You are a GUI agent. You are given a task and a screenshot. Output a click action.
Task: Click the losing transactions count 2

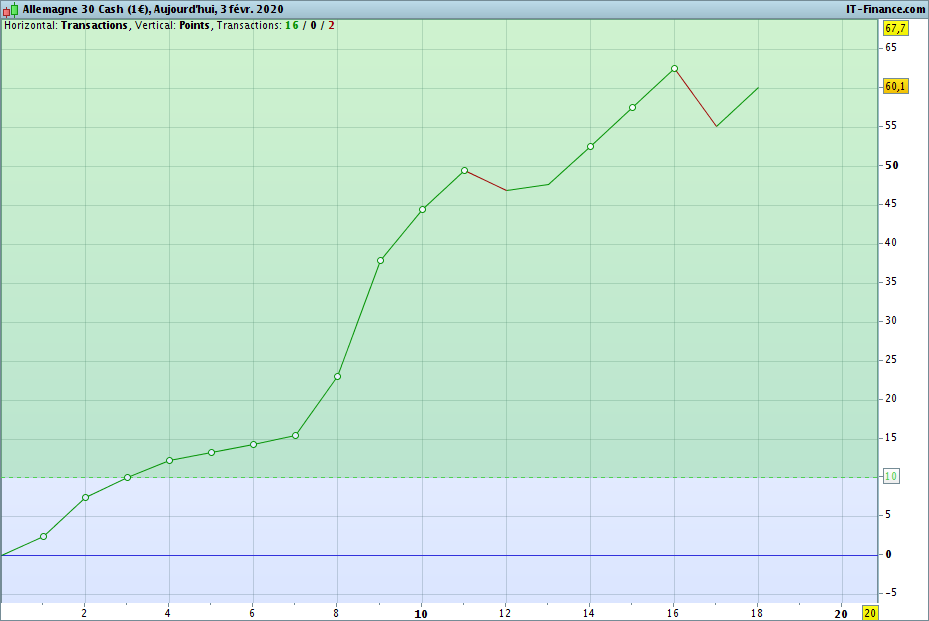(332, 25)
